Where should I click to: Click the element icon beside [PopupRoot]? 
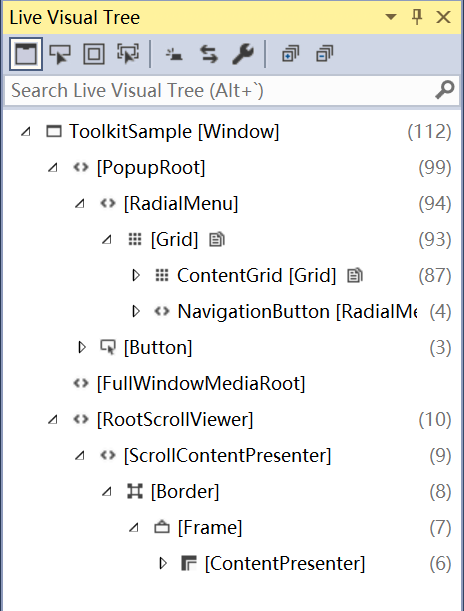[81, 168]
